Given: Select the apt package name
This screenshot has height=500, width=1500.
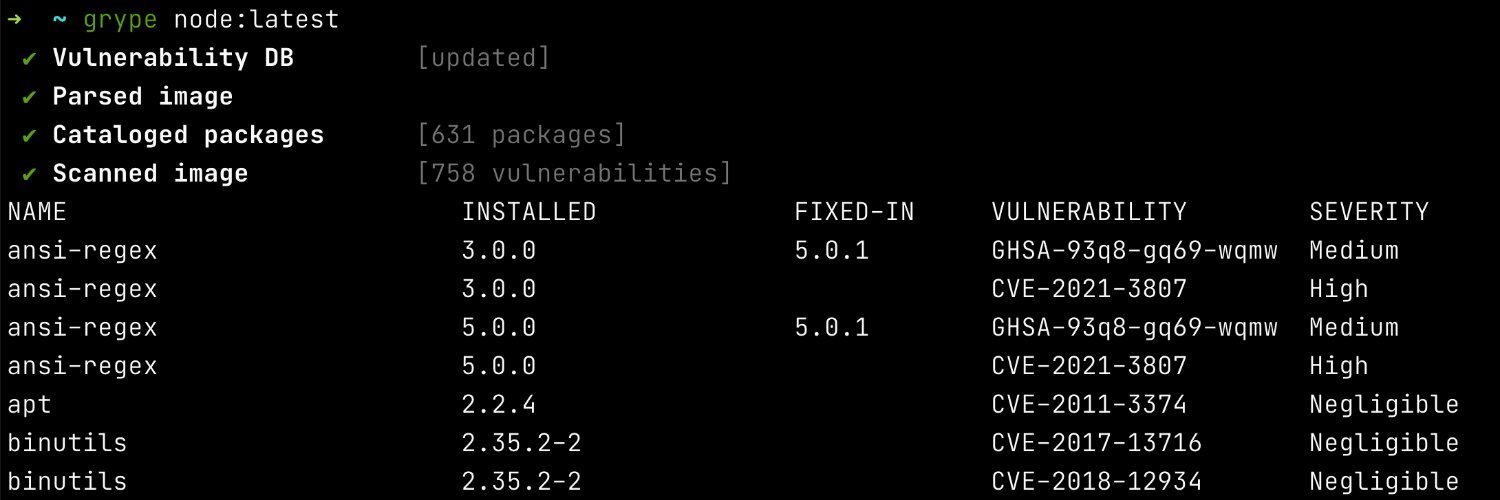Looking at the screenshot, I should click(x=29, y=405).
